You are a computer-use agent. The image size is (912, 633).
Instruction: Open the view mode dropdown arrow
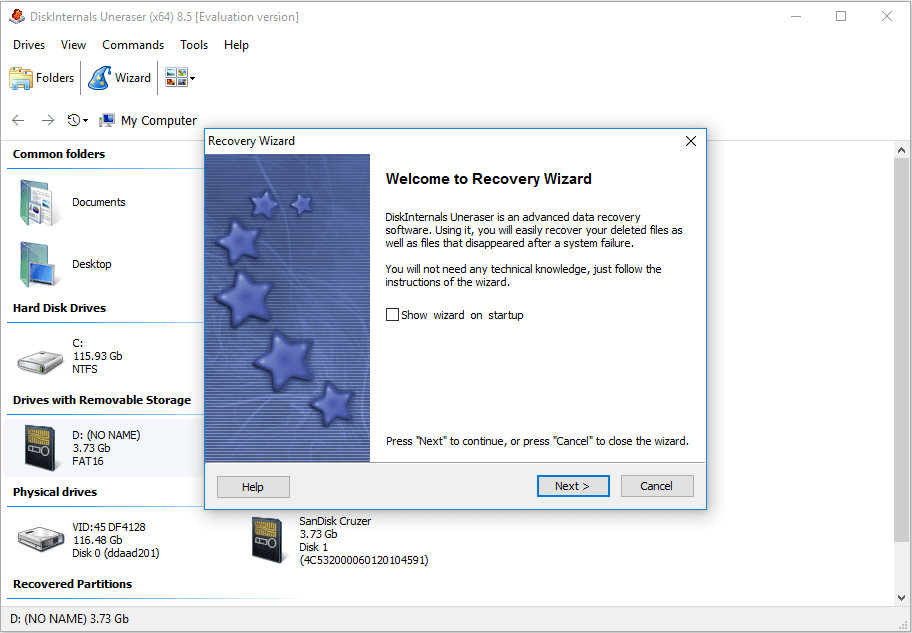pyautogui.click(x=192, y=78)
